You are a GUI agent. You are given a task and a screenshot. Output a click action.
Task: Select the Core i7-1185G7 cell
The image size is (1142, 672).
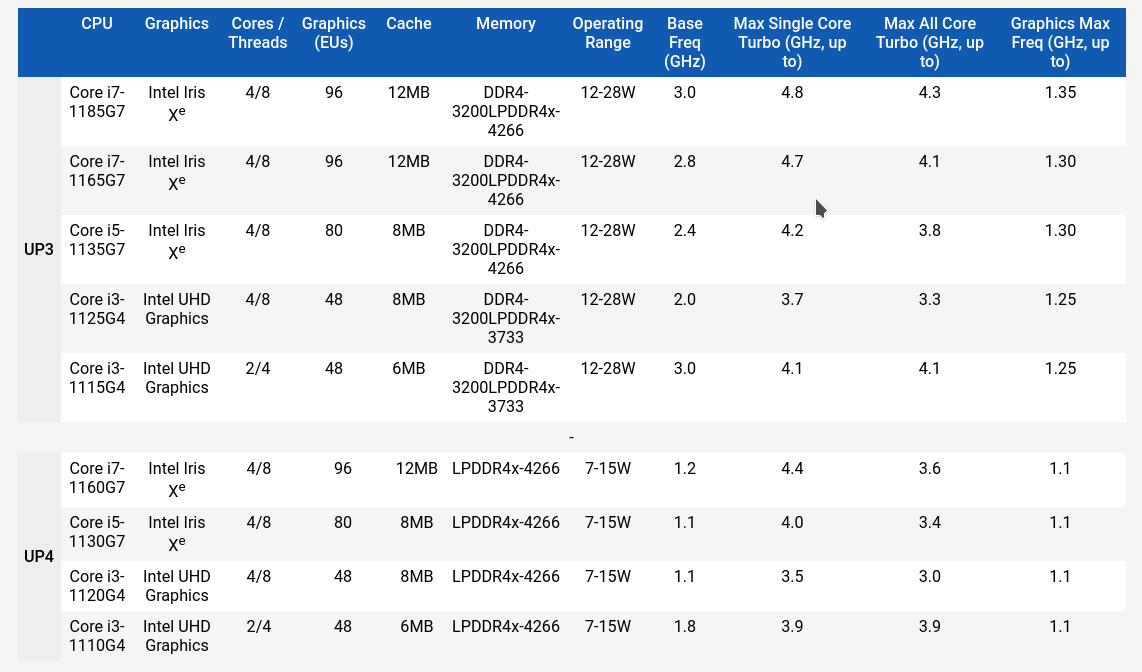pos(97,102)
